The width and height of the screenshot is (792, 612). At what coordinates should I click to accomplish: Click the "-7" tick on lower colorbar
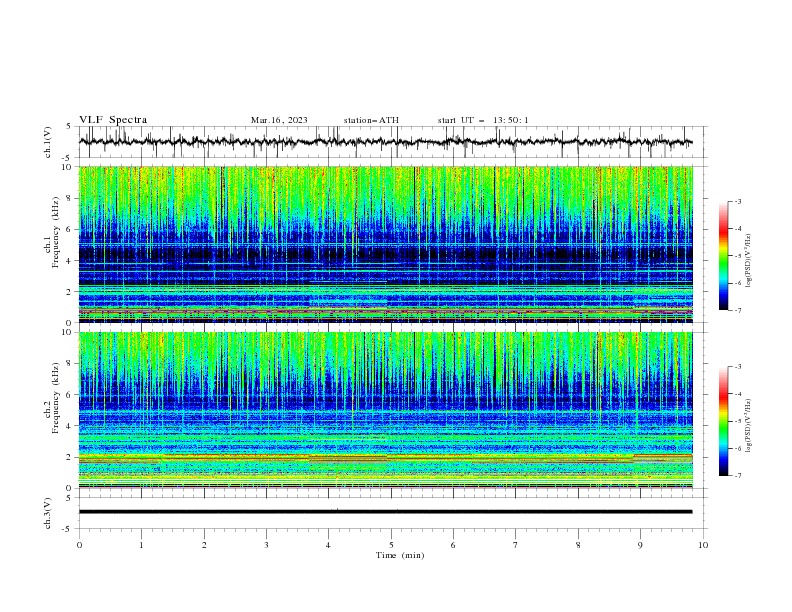(738, 475)
